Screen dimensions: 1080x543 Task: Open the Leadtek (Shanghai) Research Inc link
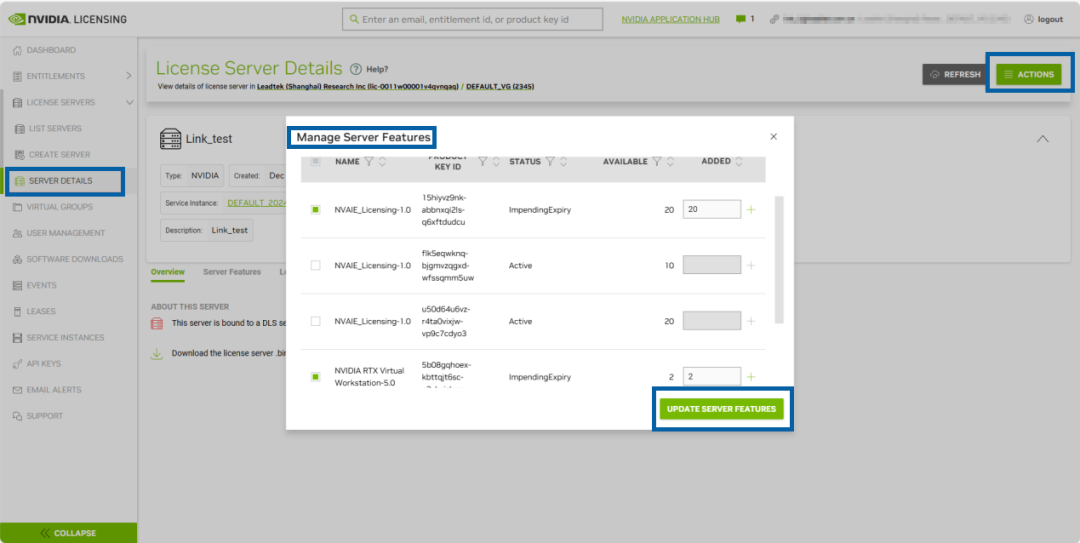coord(357,87)
